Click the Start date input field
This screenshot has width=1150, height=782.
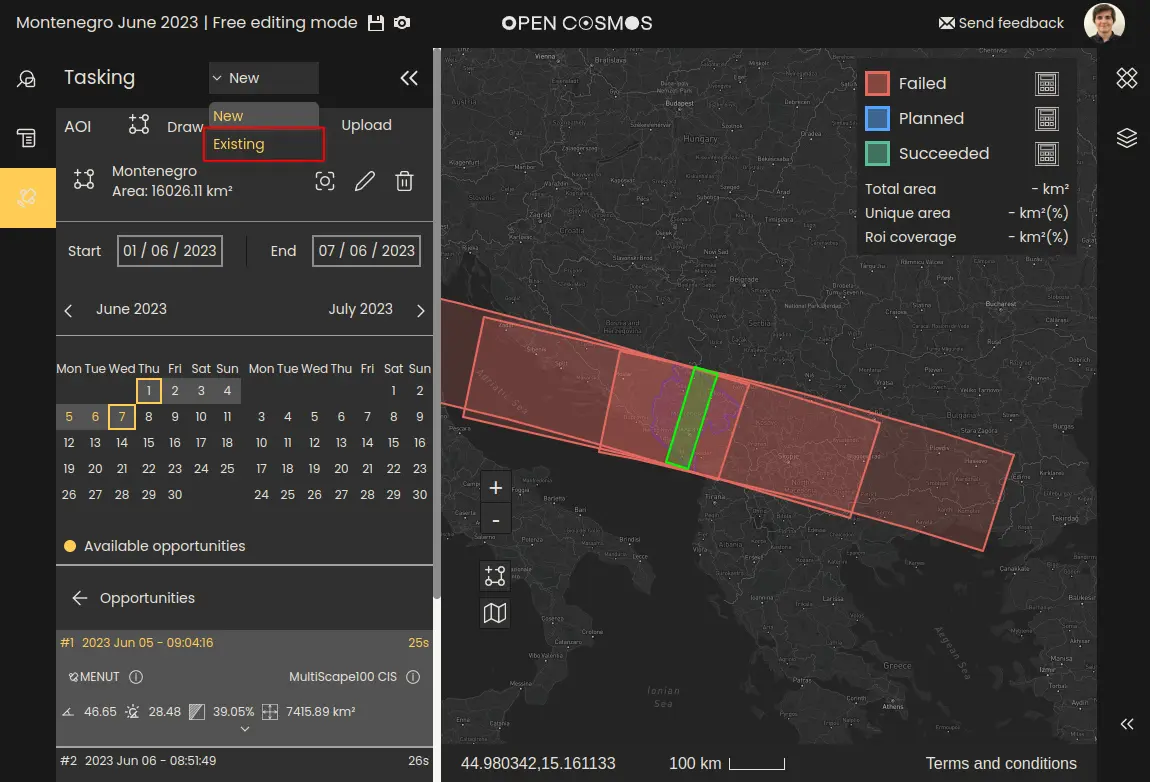(x=169, y=251)
